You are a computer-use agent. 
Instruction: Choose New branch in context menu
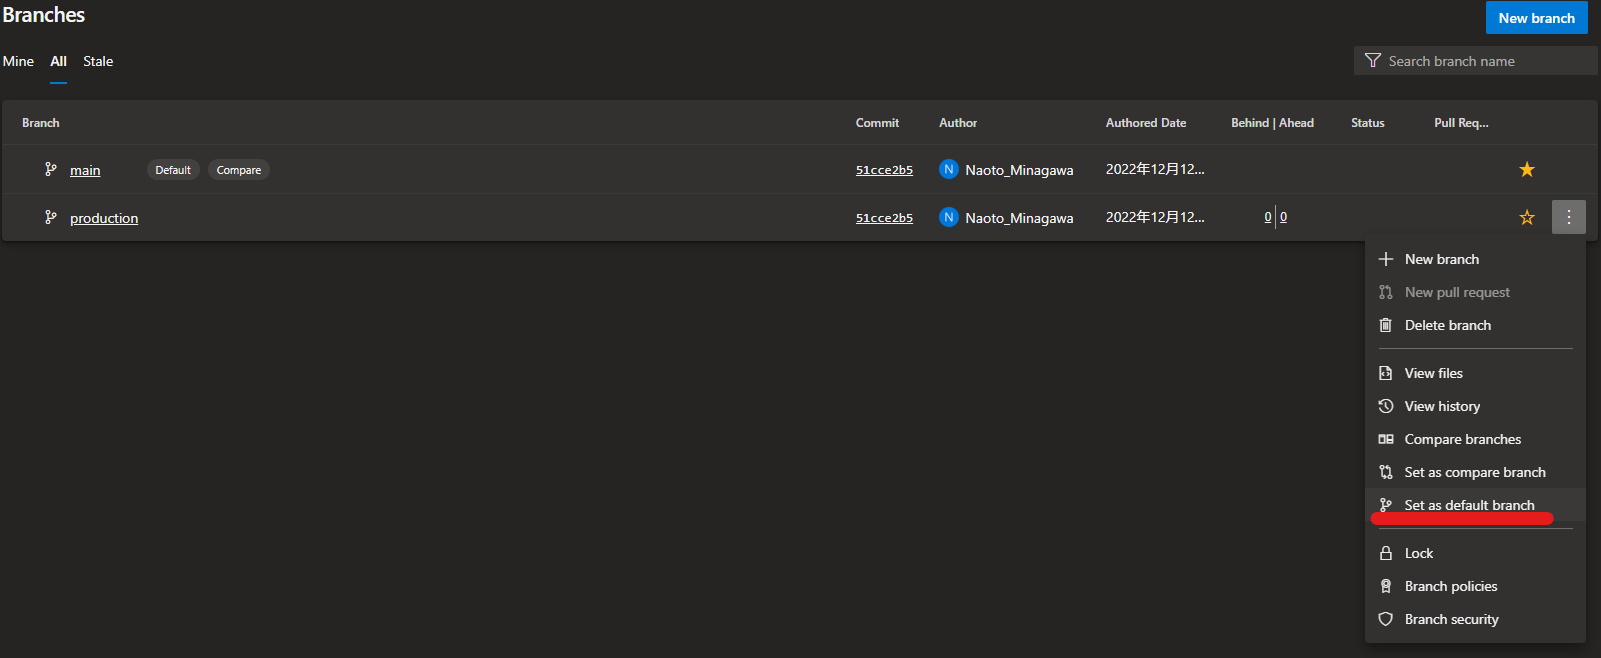1475,259
